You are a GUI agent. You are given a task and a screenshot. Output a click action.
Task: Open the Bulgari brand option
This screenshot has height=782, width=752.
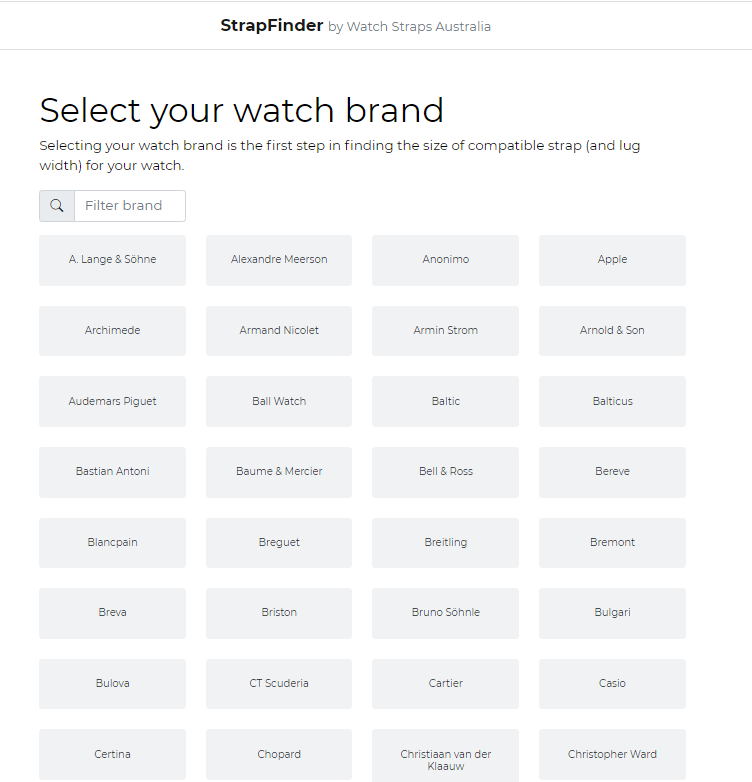[x=612, y=612]
